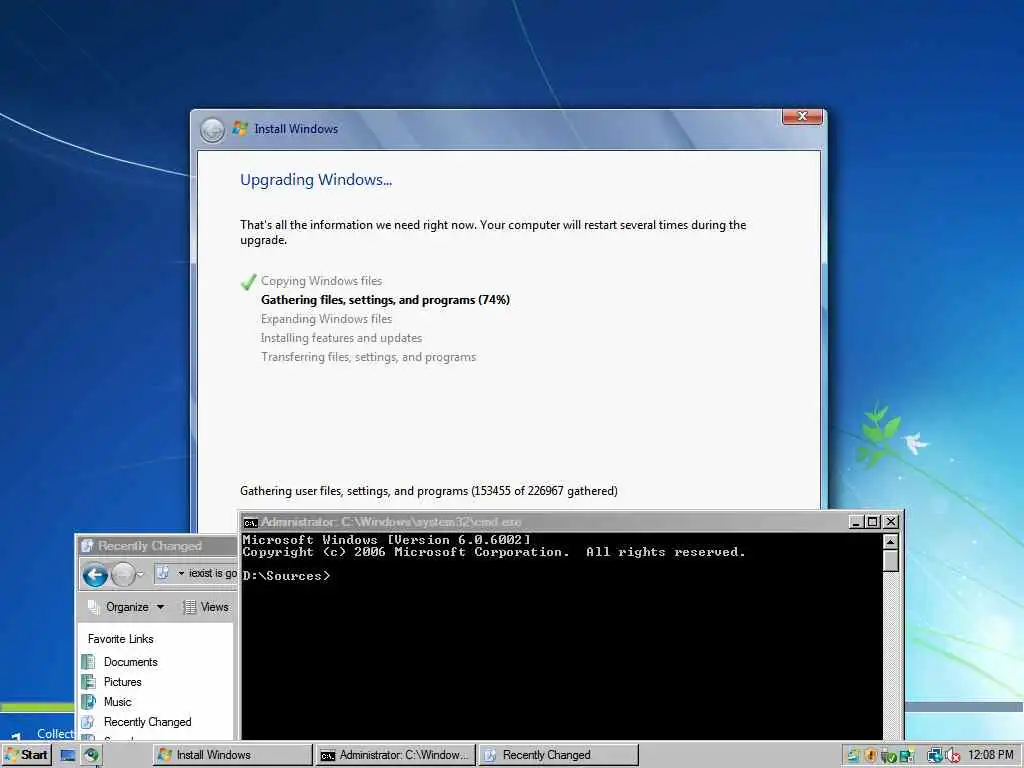The height and width of the screenshot is (768, 1024).
Task: Click 'Transferring files, settings, and programs' step text
Action: coord(368,357)
